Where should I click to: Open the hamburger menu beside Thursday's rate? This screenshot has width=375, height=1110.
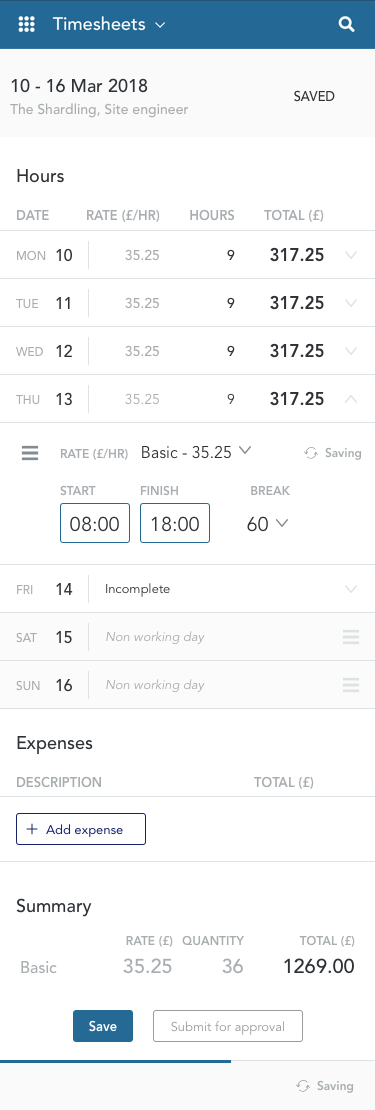[30, 453]
